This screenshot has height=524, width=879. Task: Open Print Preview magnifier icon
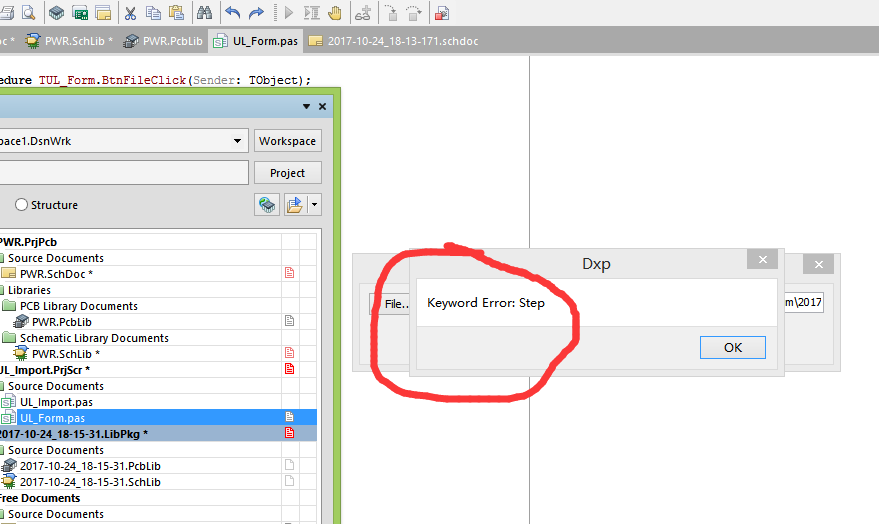click(x=29, y=12)
